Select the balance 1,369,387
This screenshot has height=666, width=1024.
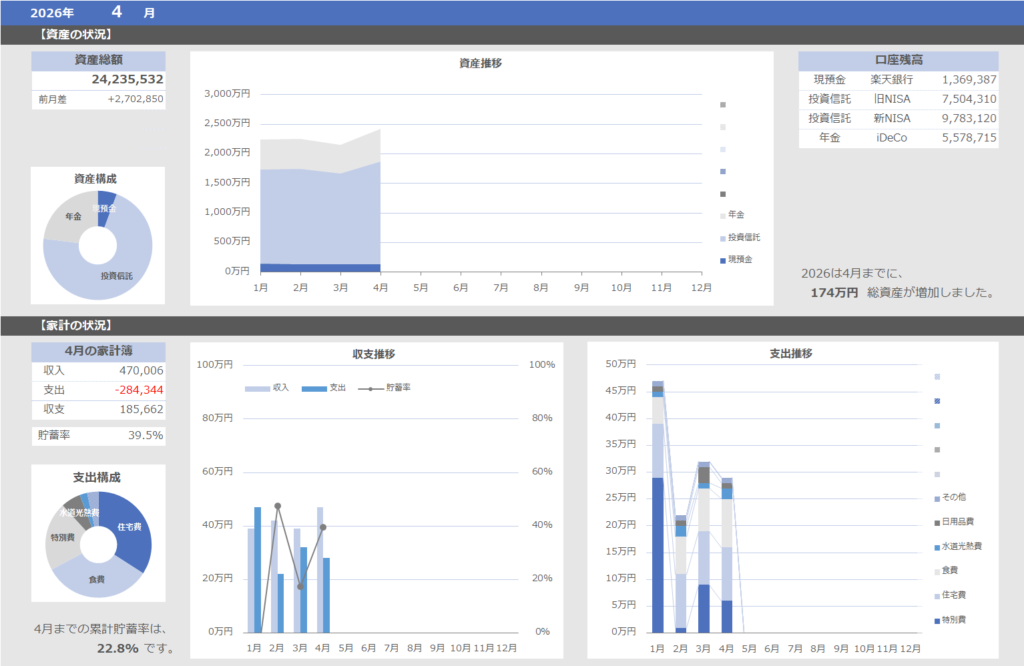click(969, 80)
